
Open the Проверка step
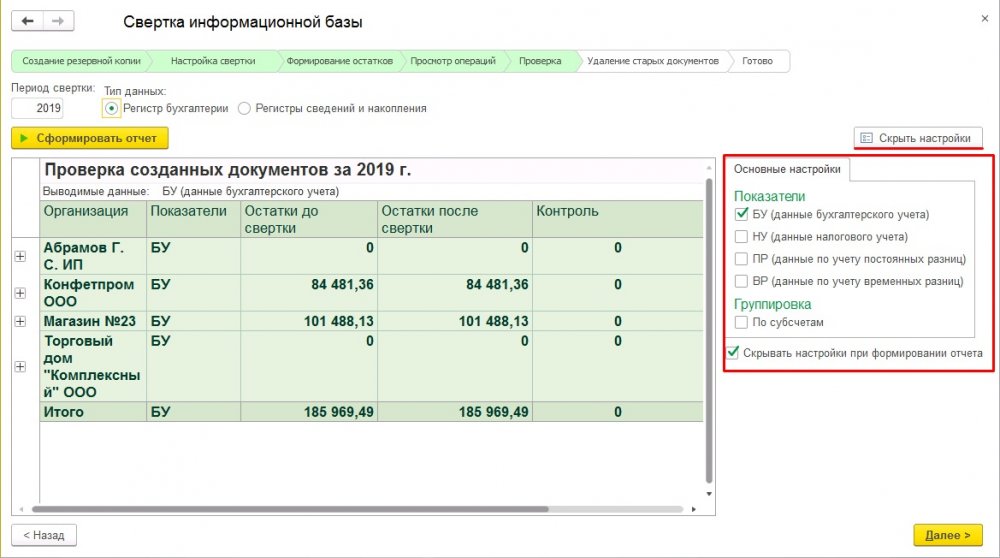click(x=540, y=61)
